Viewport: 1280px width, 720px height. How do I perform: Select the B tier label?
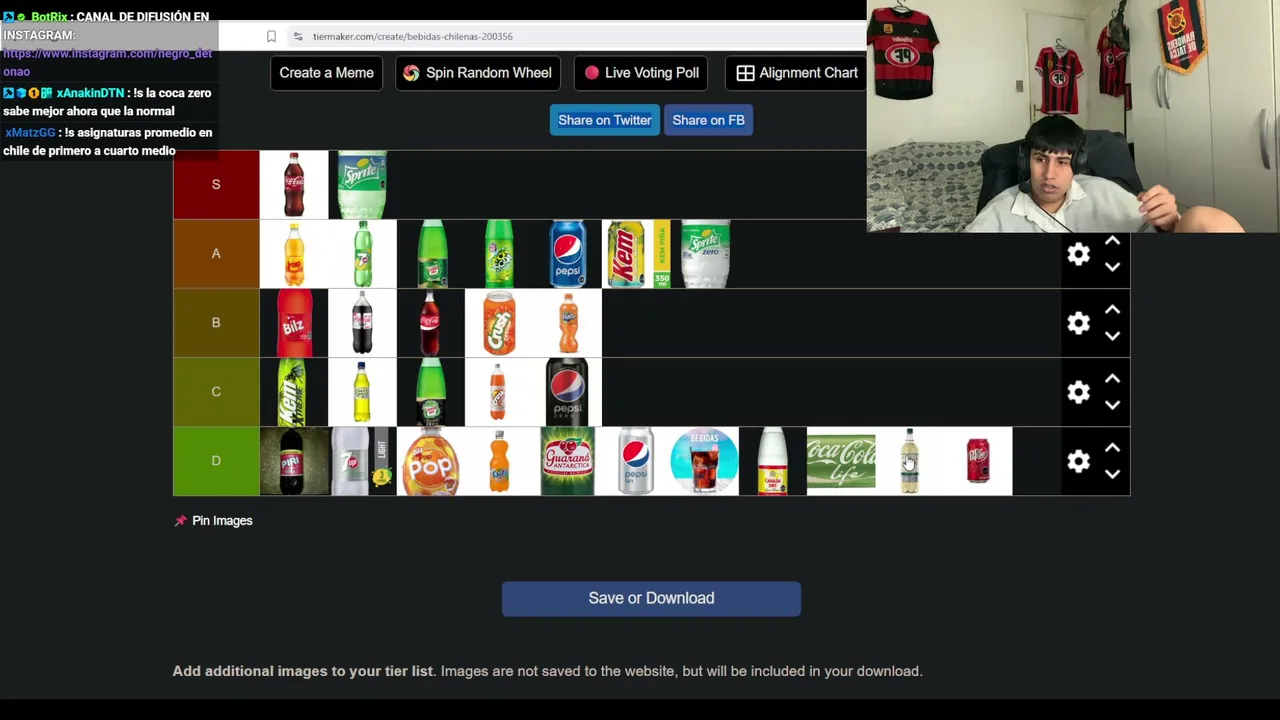[216, 323]
